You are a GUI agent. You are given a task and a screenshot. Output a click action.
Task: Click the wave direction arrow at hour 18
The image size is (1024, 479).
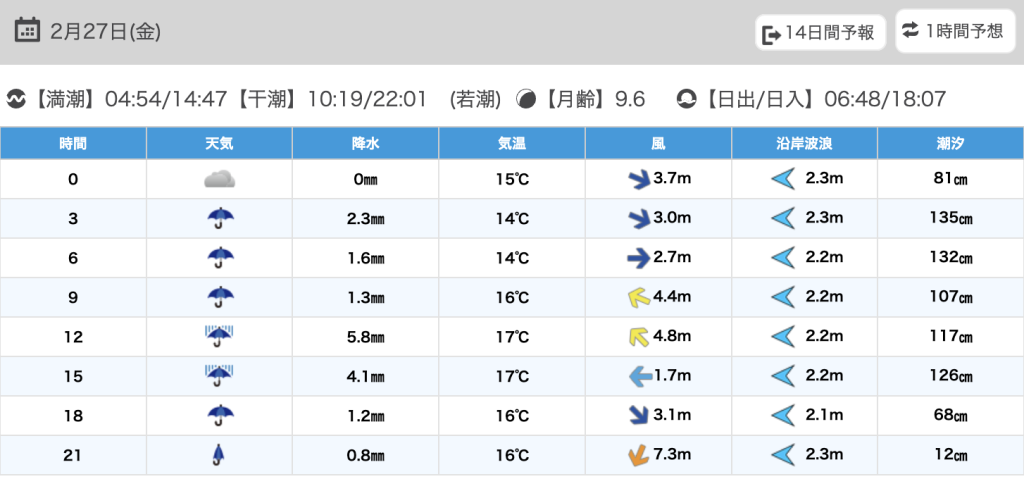point(783,416)
